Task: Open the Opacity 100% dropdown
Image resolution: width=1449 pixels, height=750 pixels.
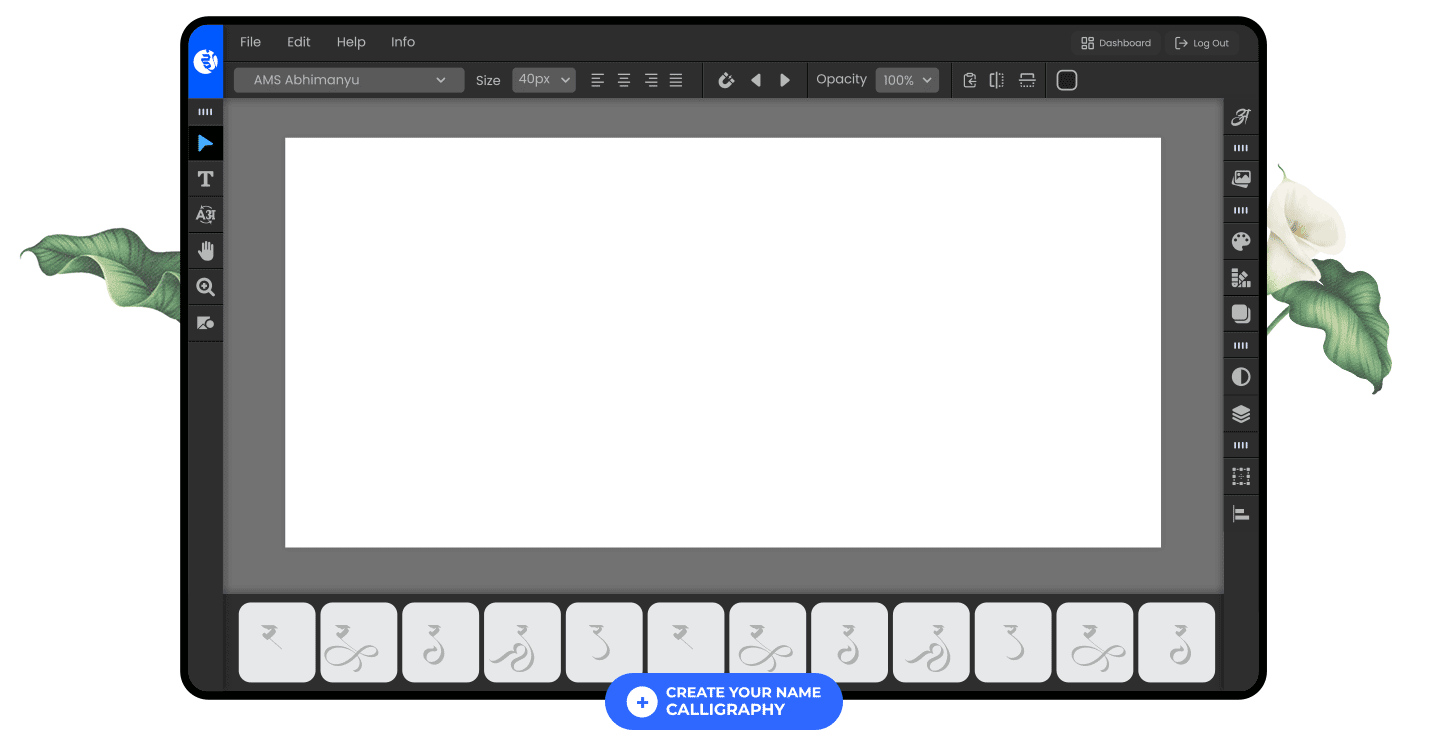Action: 907,80
